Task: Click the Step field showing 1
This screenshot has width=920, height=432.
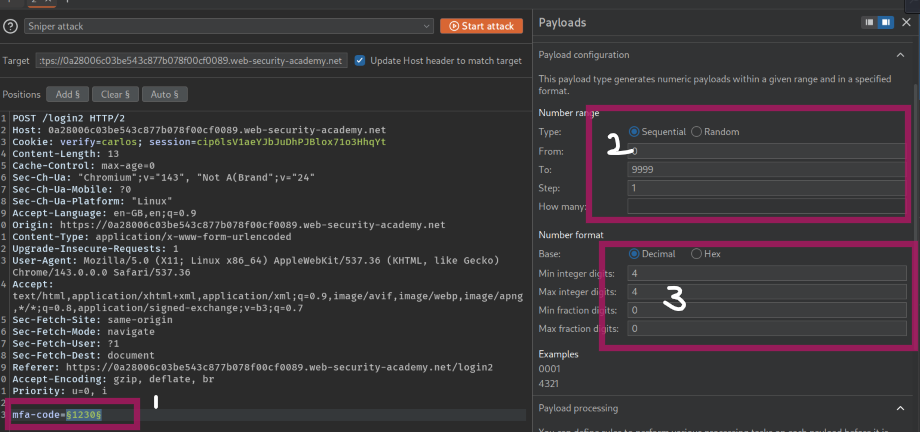Action: pos(766,188)
